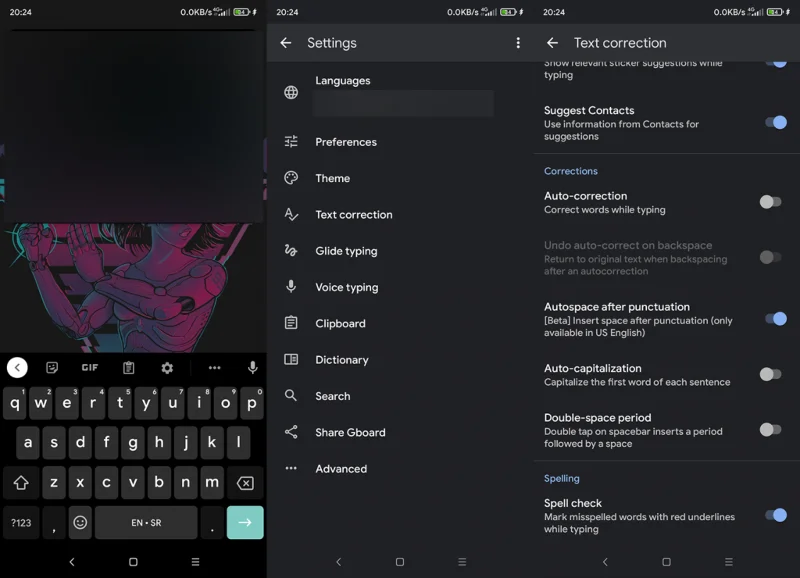Select the Glide typing menu item
Screen dimensions: 800x578
pyautogui.click(x=400, y=251)
